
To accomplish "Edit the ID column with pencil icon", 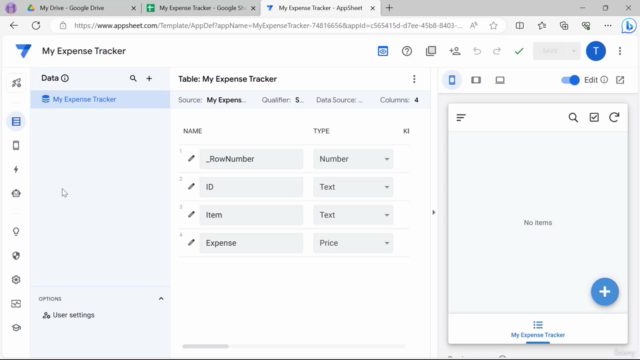I will point(191,187).
